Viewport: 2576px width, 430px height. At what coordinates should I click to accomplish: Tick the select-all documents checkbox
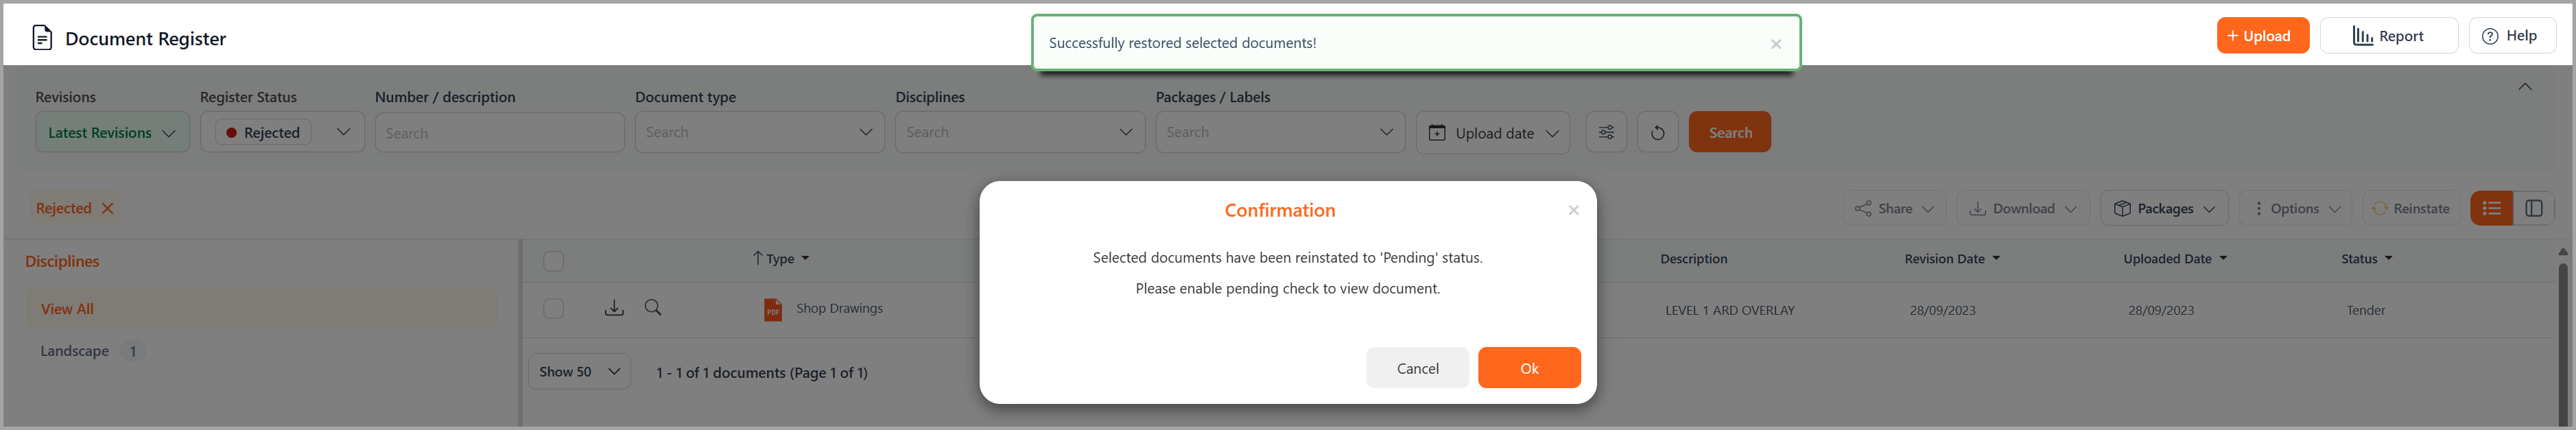coord(553,261)
